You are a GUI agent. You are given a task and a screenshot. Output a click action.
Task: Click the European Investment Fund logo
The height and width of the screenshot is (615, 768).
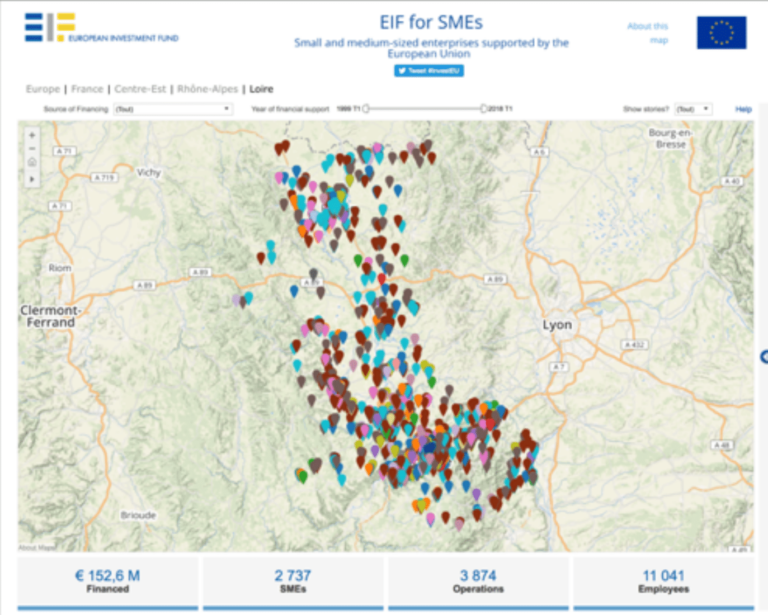pyautogui.click(x=102, y=28)
